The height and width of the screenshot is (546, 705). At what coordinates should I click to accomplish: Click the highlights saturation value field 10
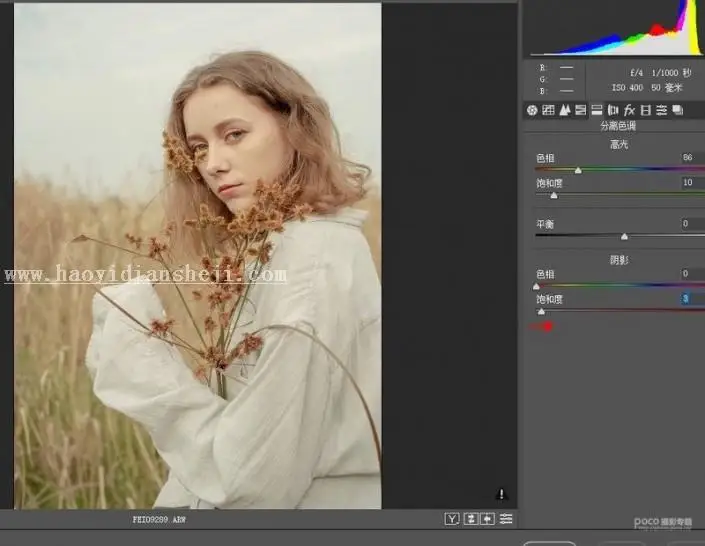pyautogui.click(x=692, y=183)
